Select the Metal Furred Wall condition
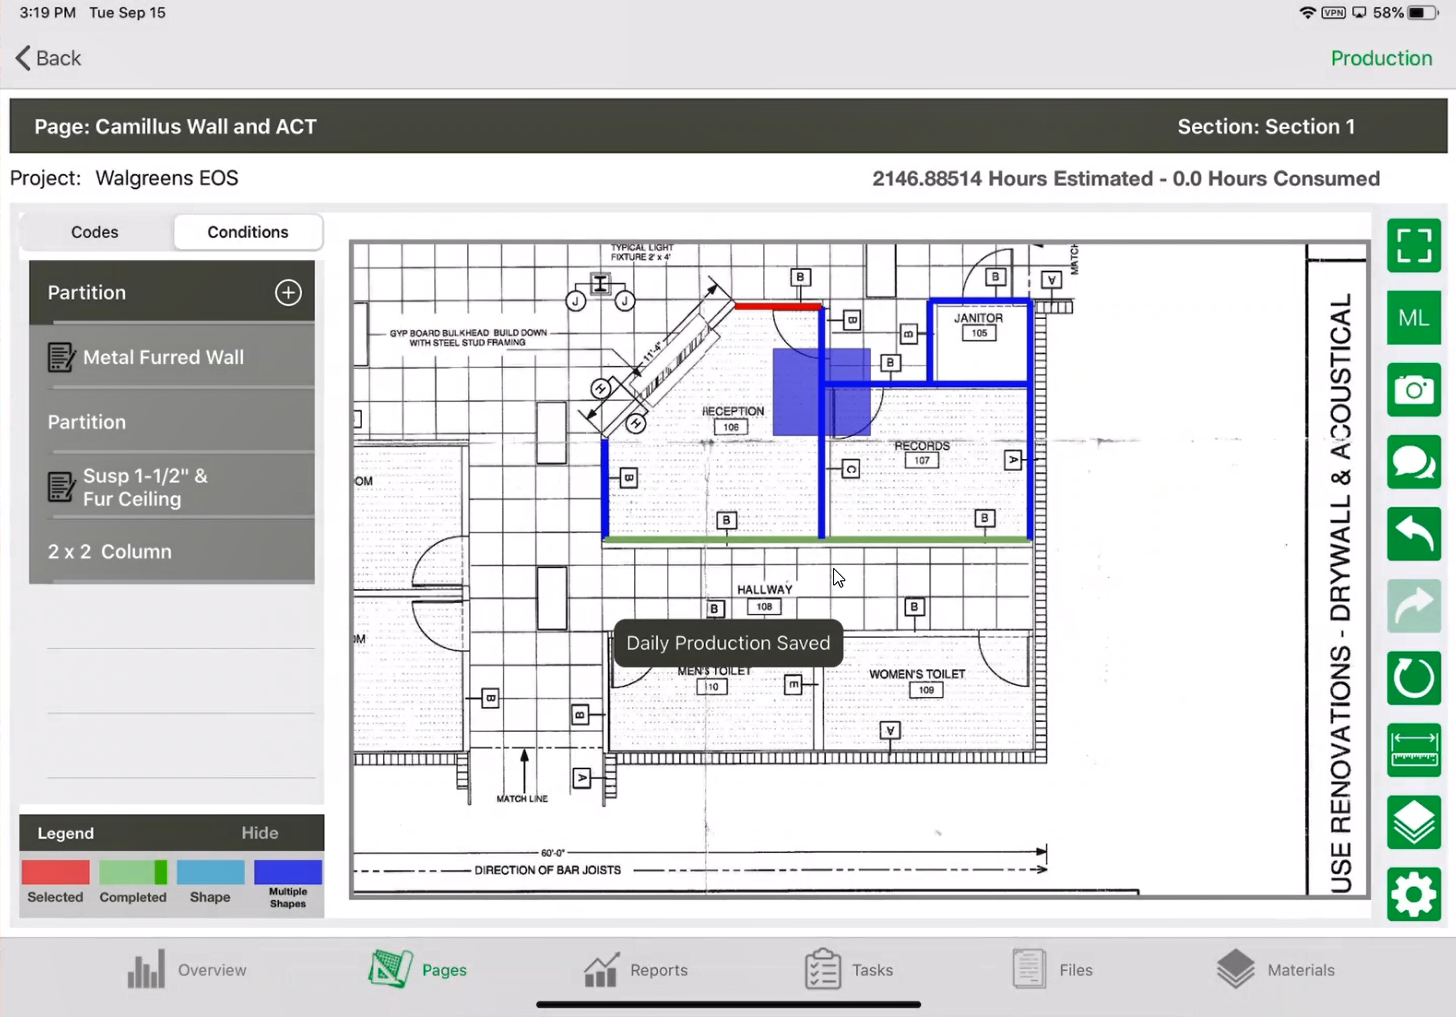 [163, 357]
